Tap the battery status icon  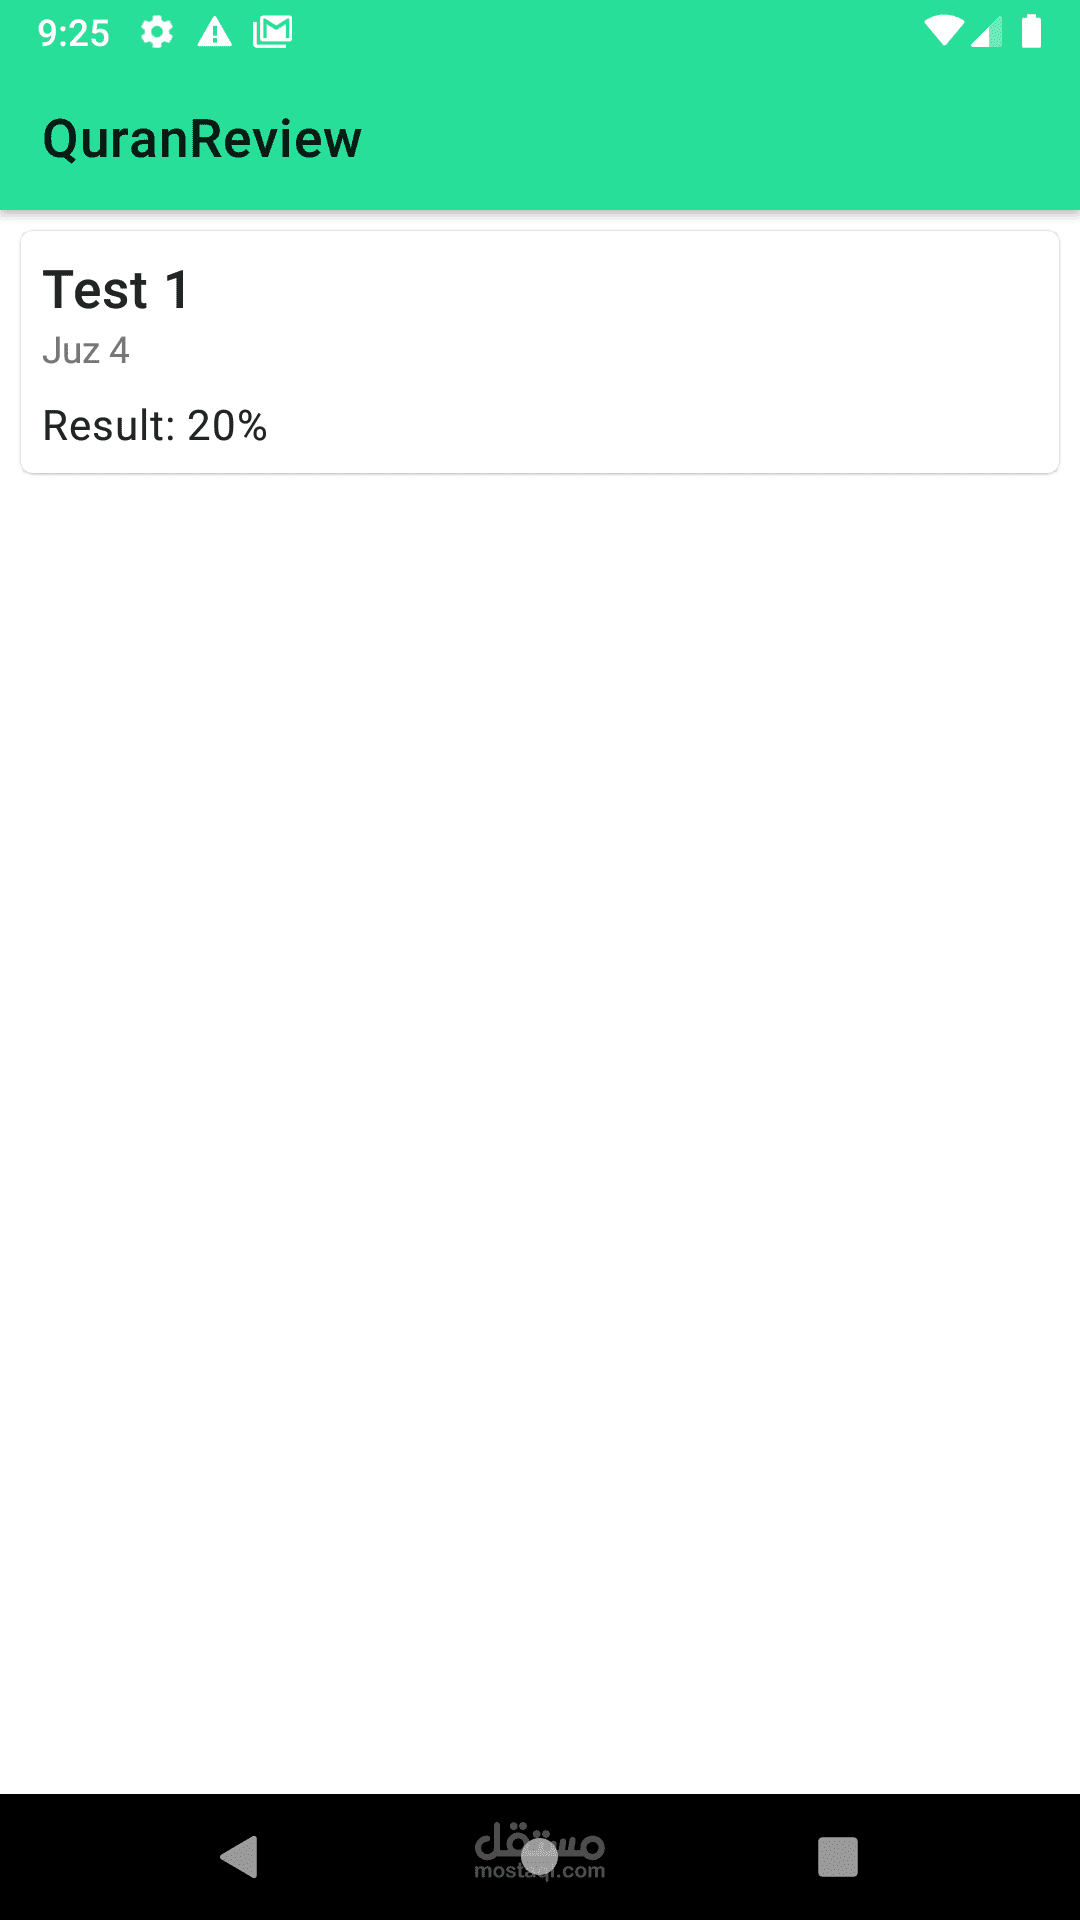1031,32
